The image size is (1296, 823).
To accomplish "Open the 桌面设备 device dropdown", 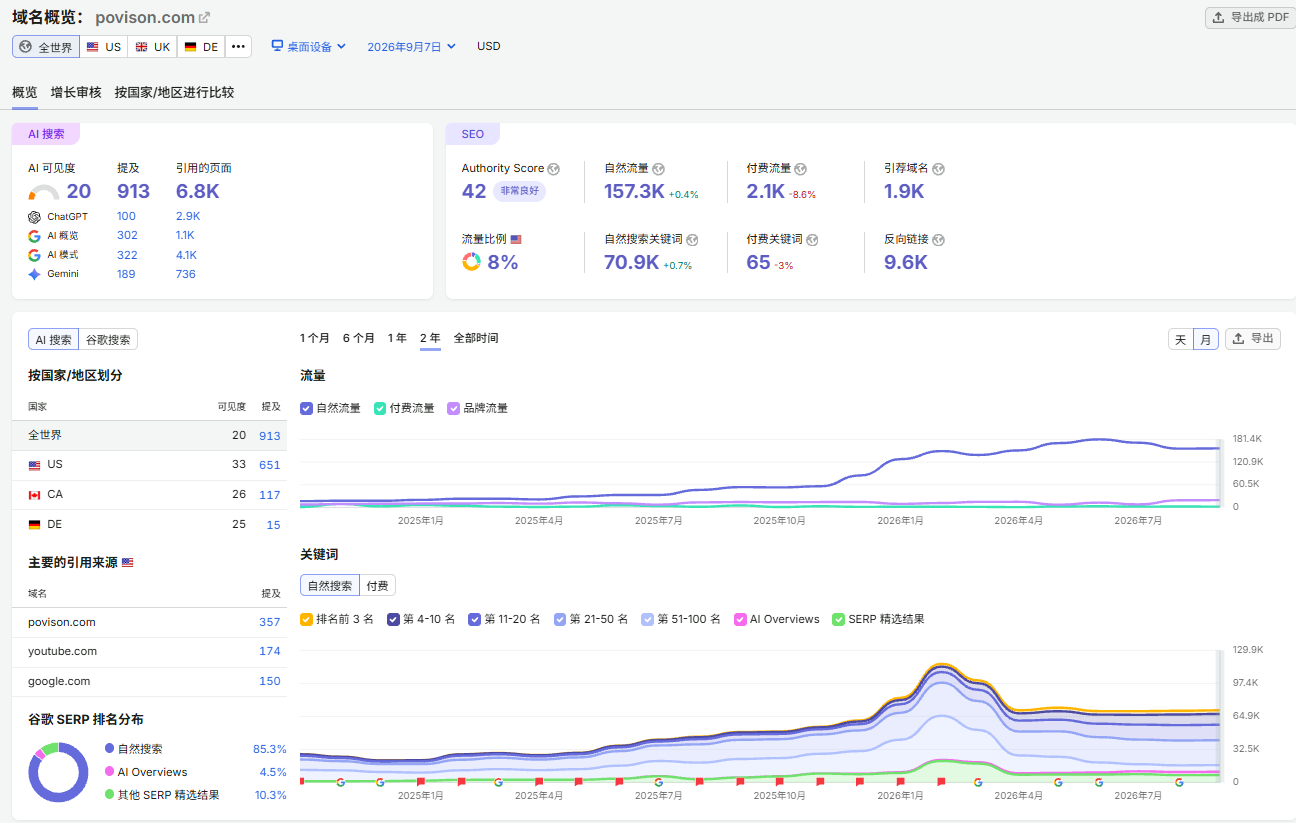I will (309, 46).
